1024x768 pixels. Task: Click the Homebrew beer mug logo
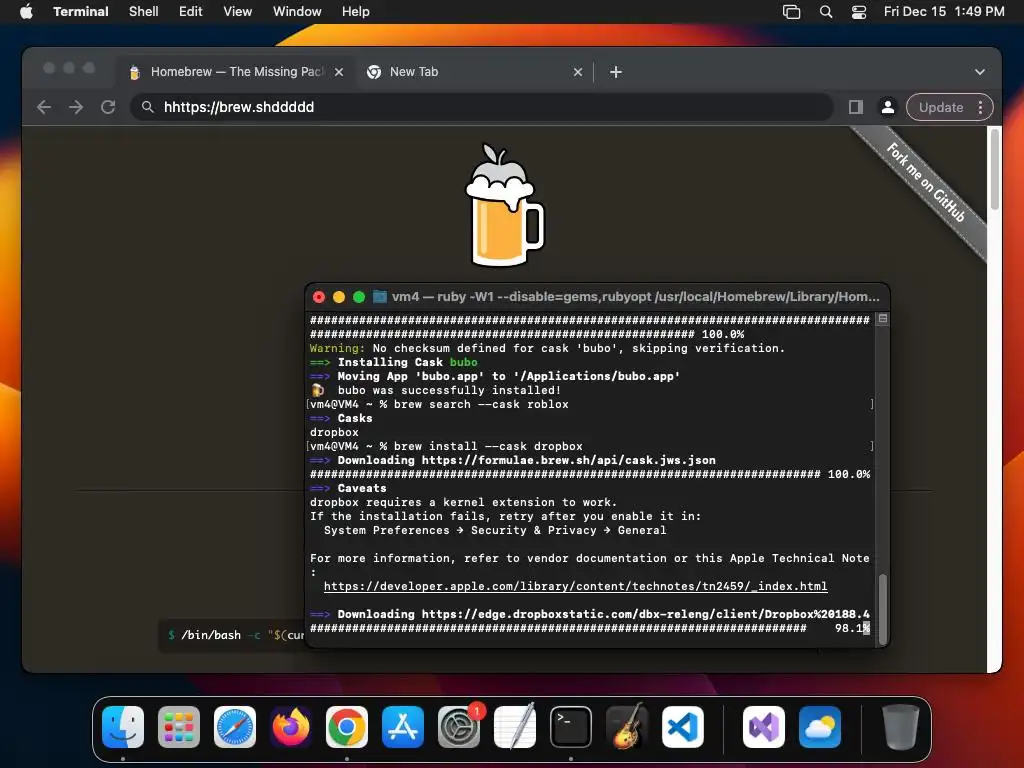[x=504, y=205]
